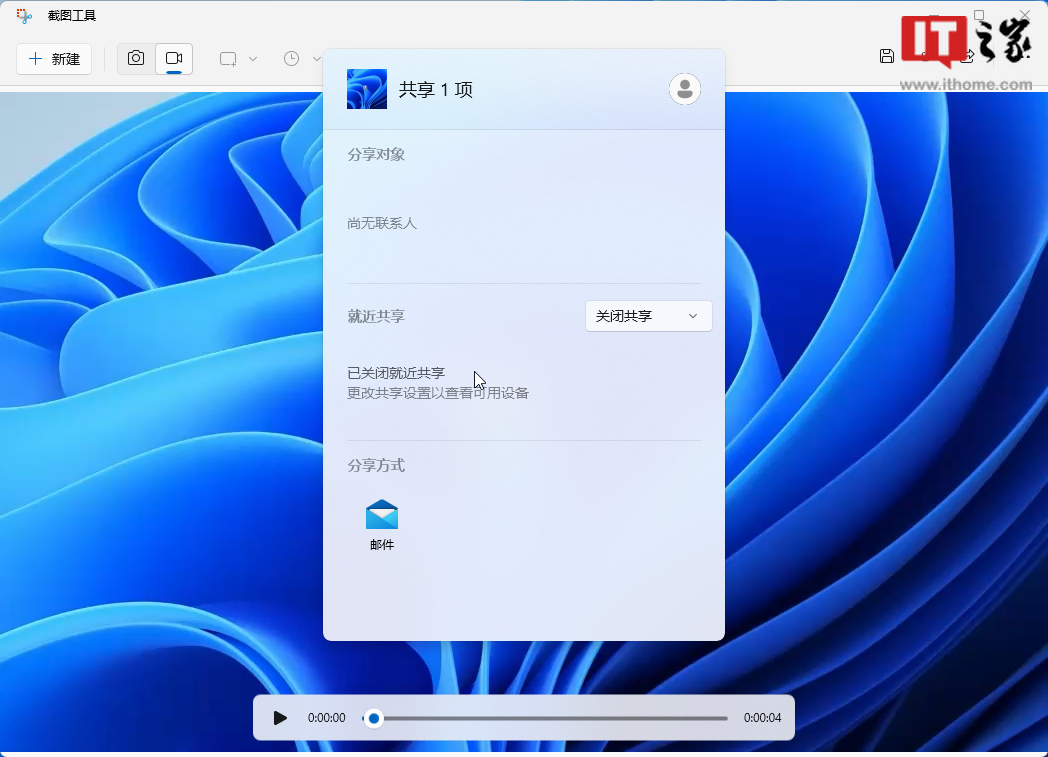Click the 截图工具 window title
The width and height of the screenshot is (1048, 757).
pos(72,15)
